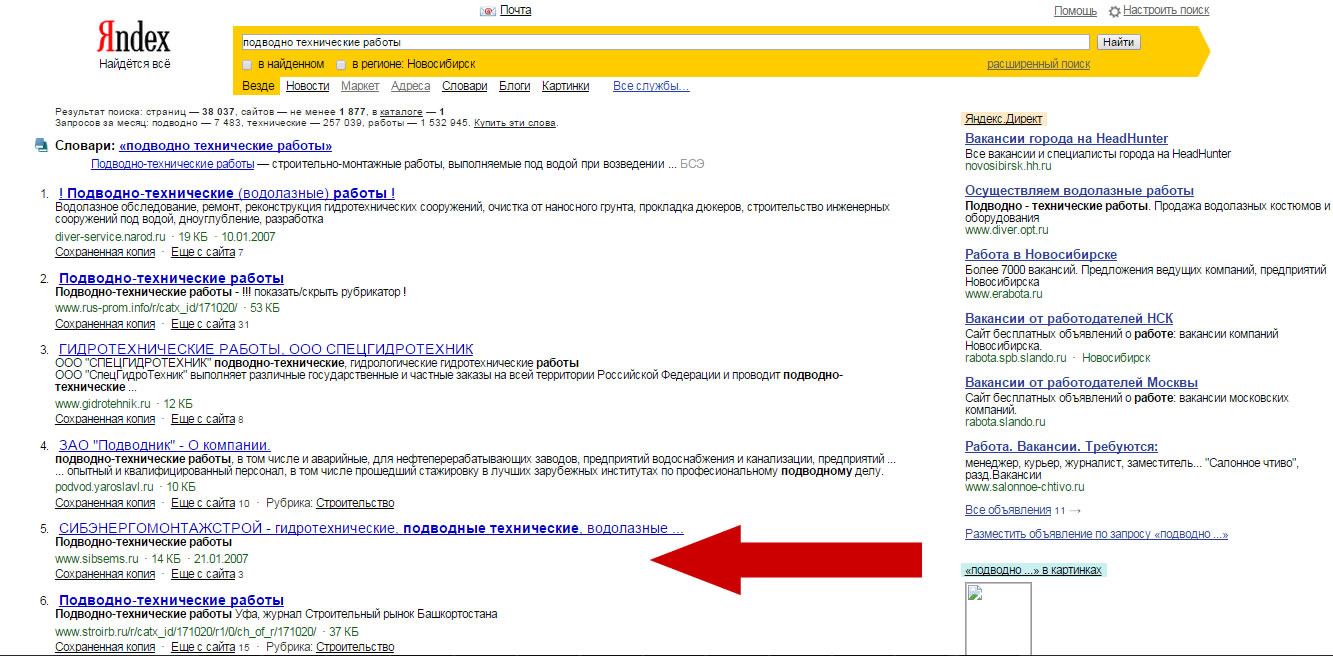This screenshot has height=656, width=1333.
Task: Click 'Еще с сайта' for rus-prom.info result
Action: pos(203,324)
